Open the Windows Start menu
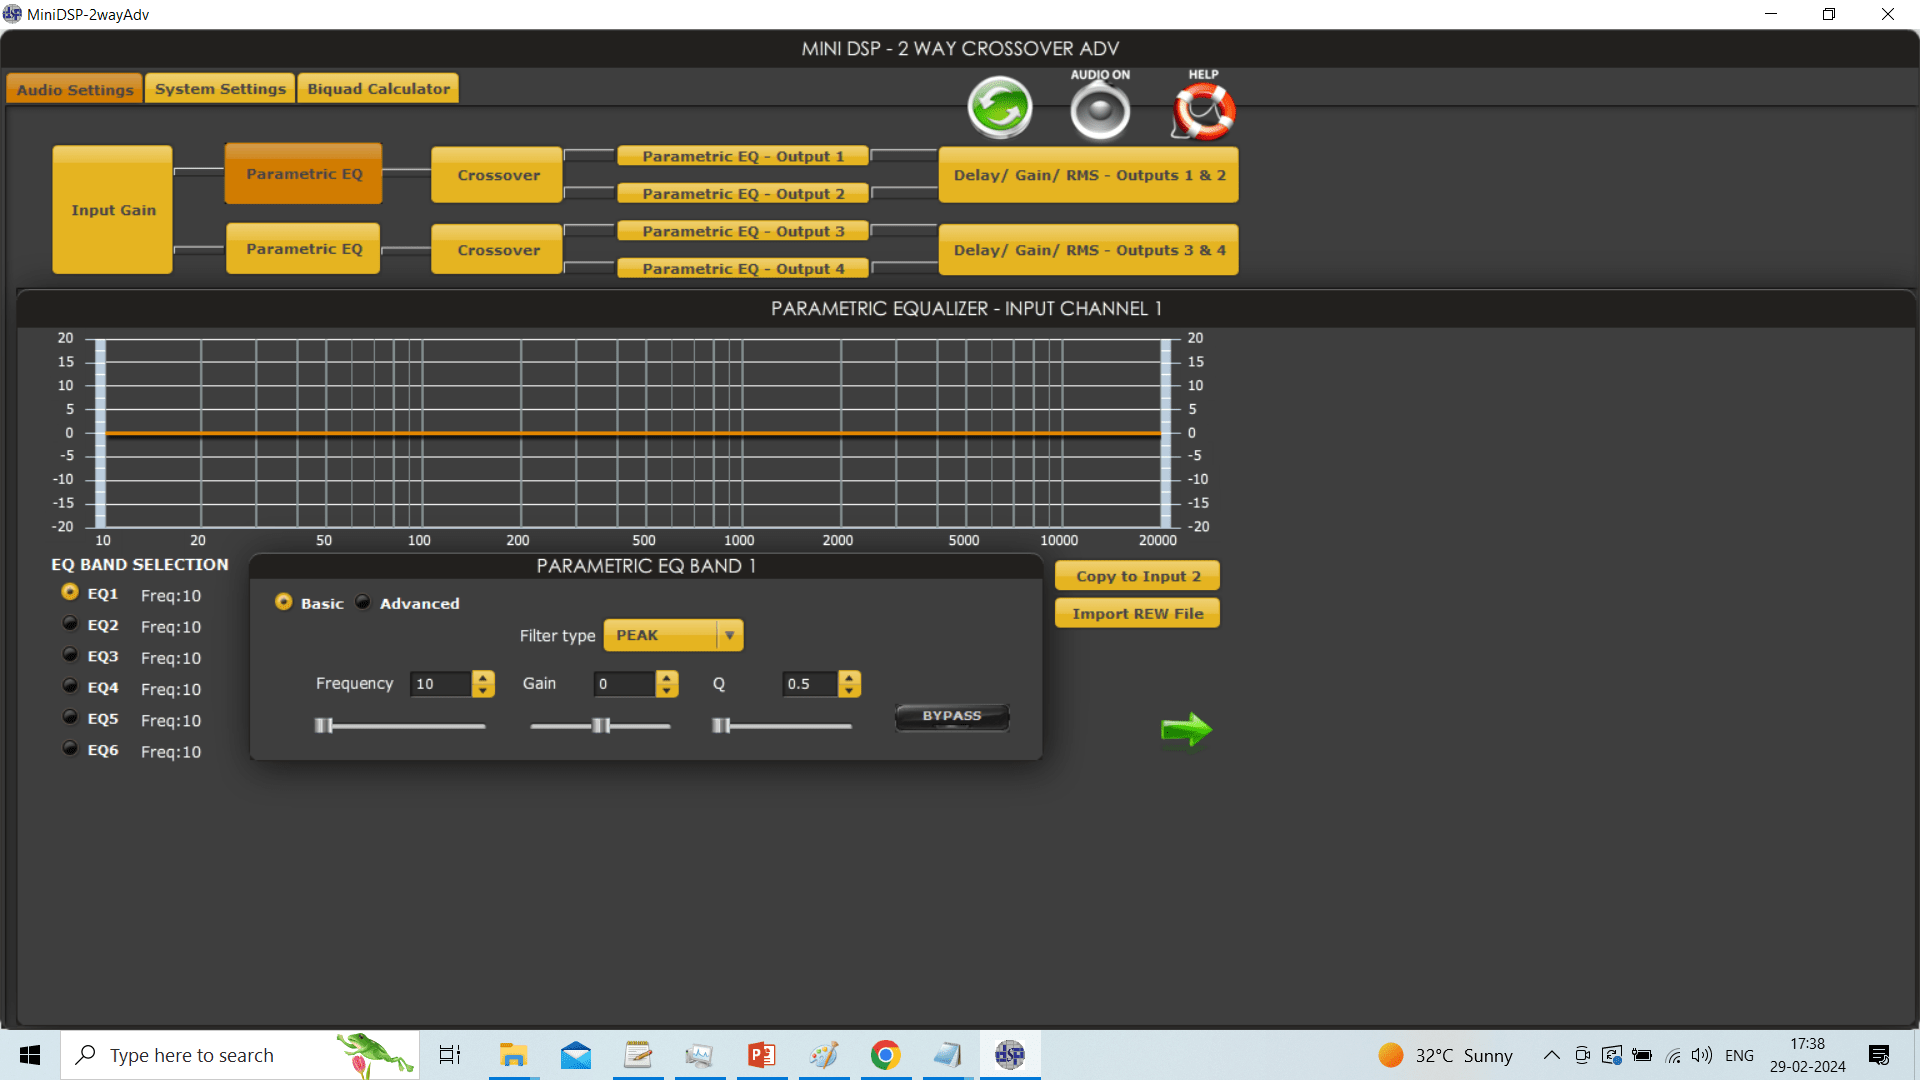Image resolution: width=1920 pixels, height=1080 pixels. tap(30, 1055)
